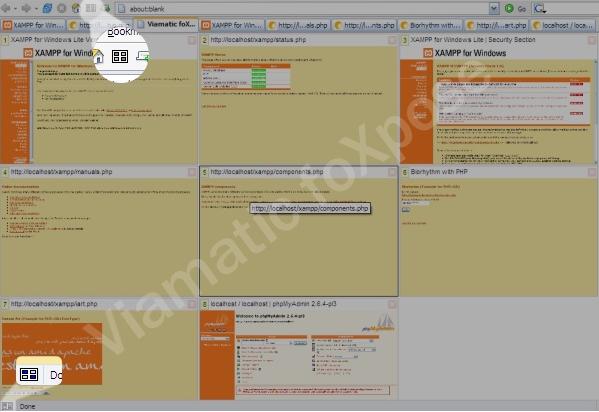Screen dimensions: 599x412
Task: Click the browser Back arrow button
Action: pyautogui.click(x=5, y=8)
